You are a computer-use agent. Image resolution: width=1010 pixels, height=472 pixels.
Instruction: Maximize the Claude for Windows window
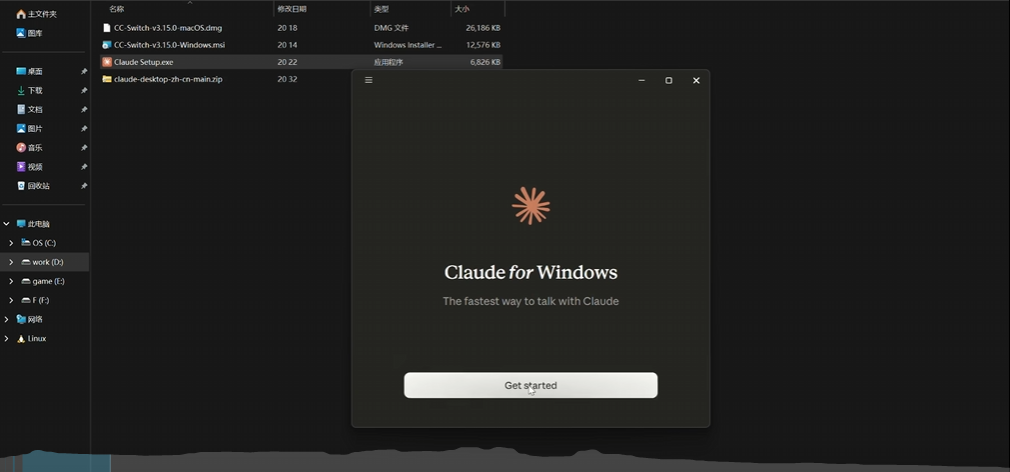[x=669, y=80]
